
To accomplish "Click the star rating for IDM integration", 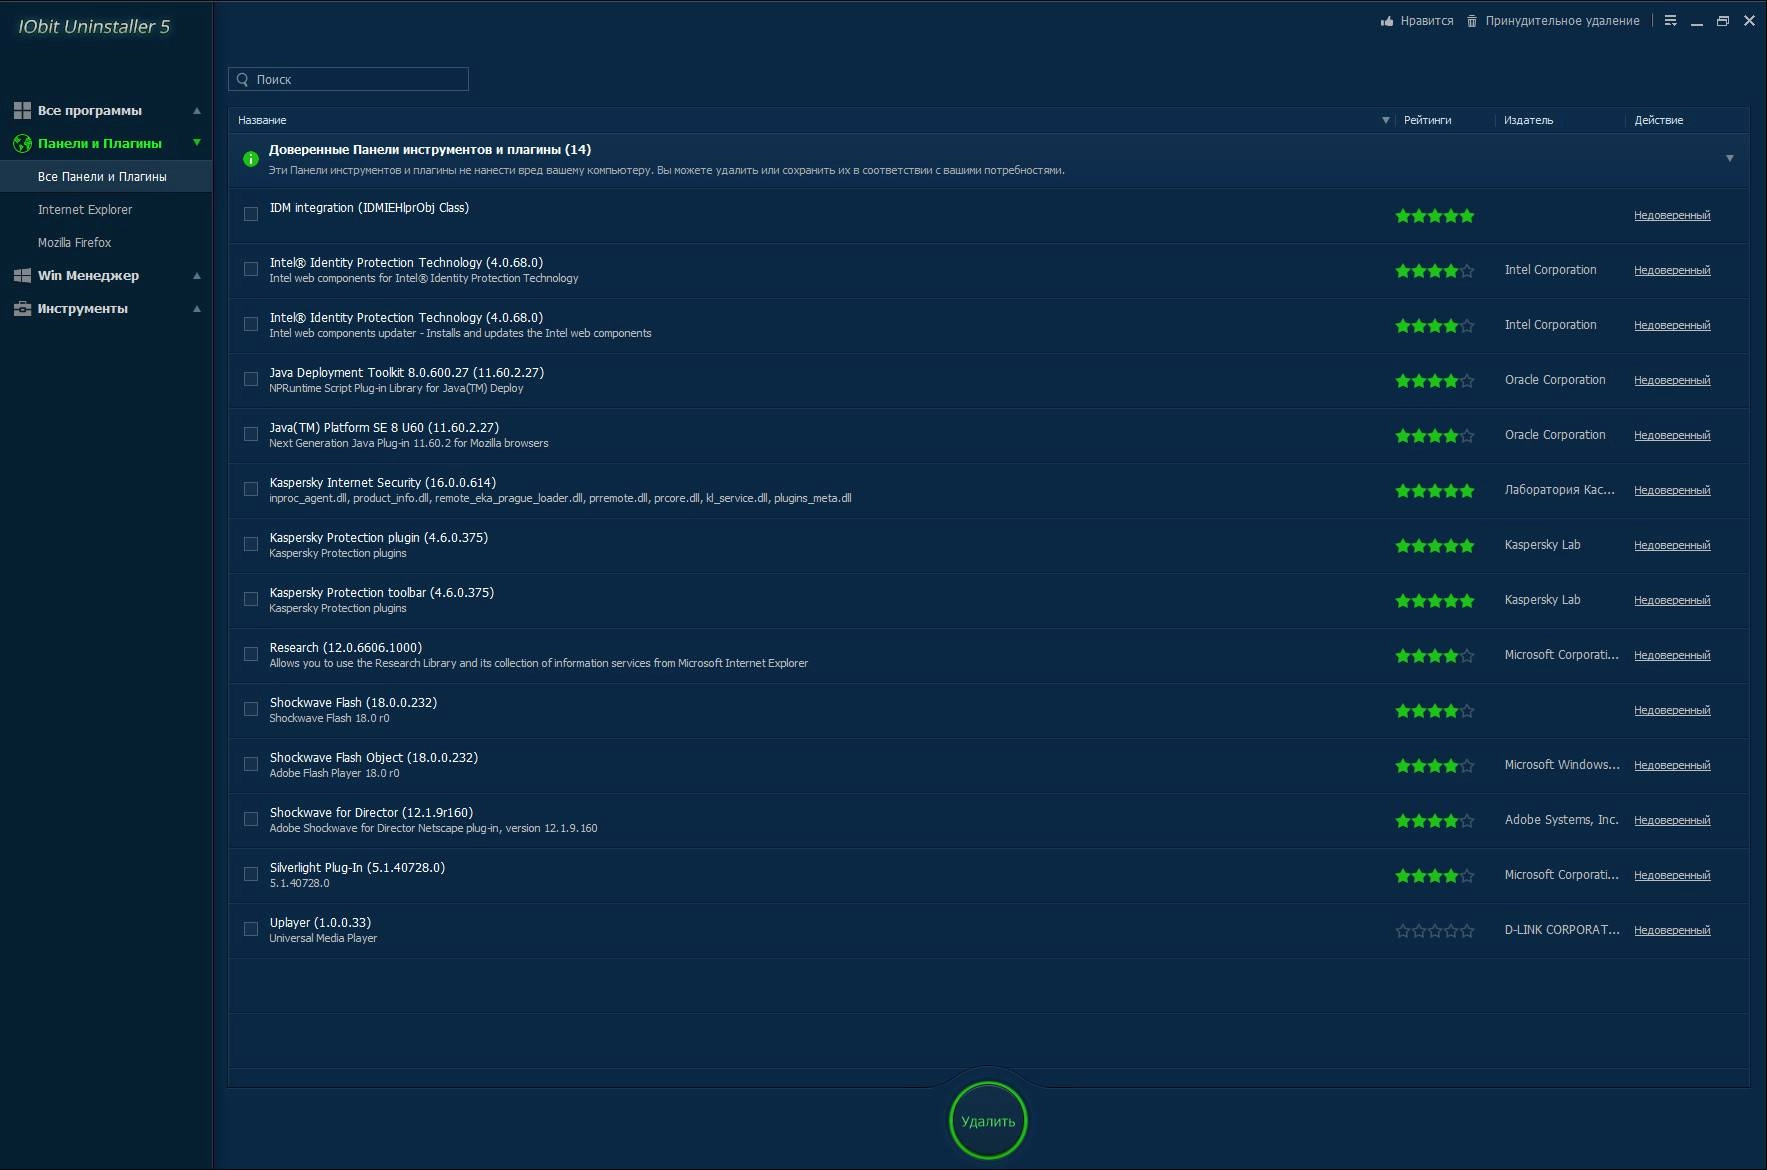I will click(1435, 216).
